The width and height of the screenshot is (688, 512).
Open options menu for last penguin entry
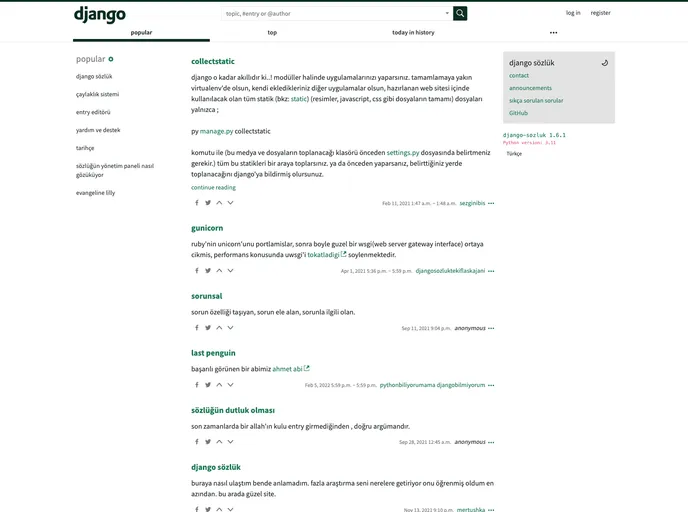491,385
